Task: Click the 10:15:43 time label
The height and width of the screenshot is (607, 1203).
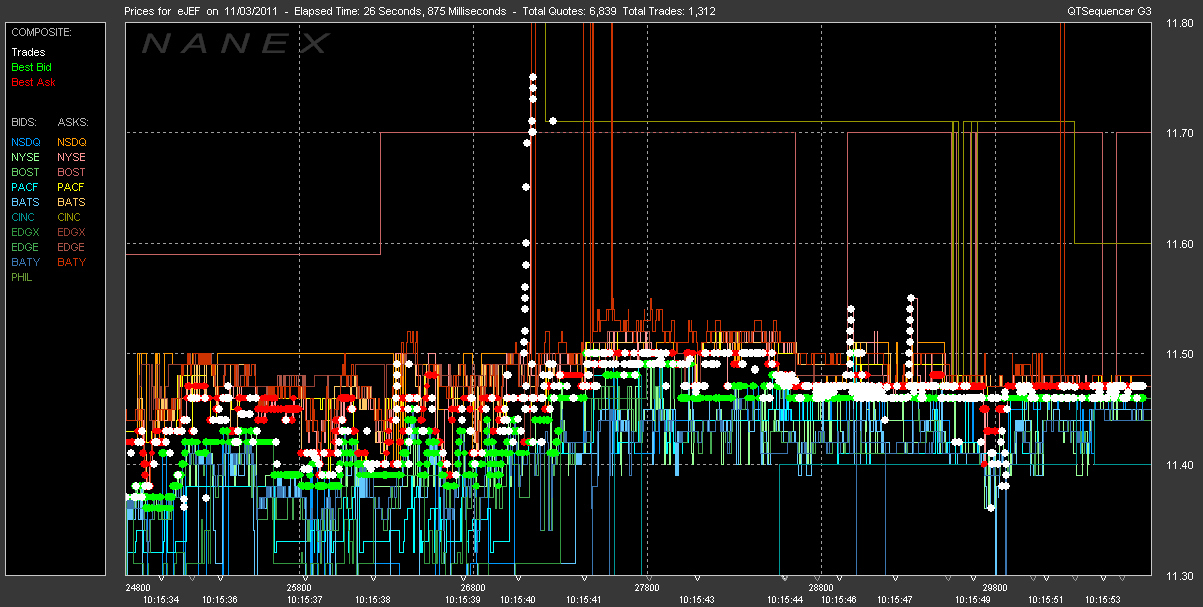Action: click(696, 600)
